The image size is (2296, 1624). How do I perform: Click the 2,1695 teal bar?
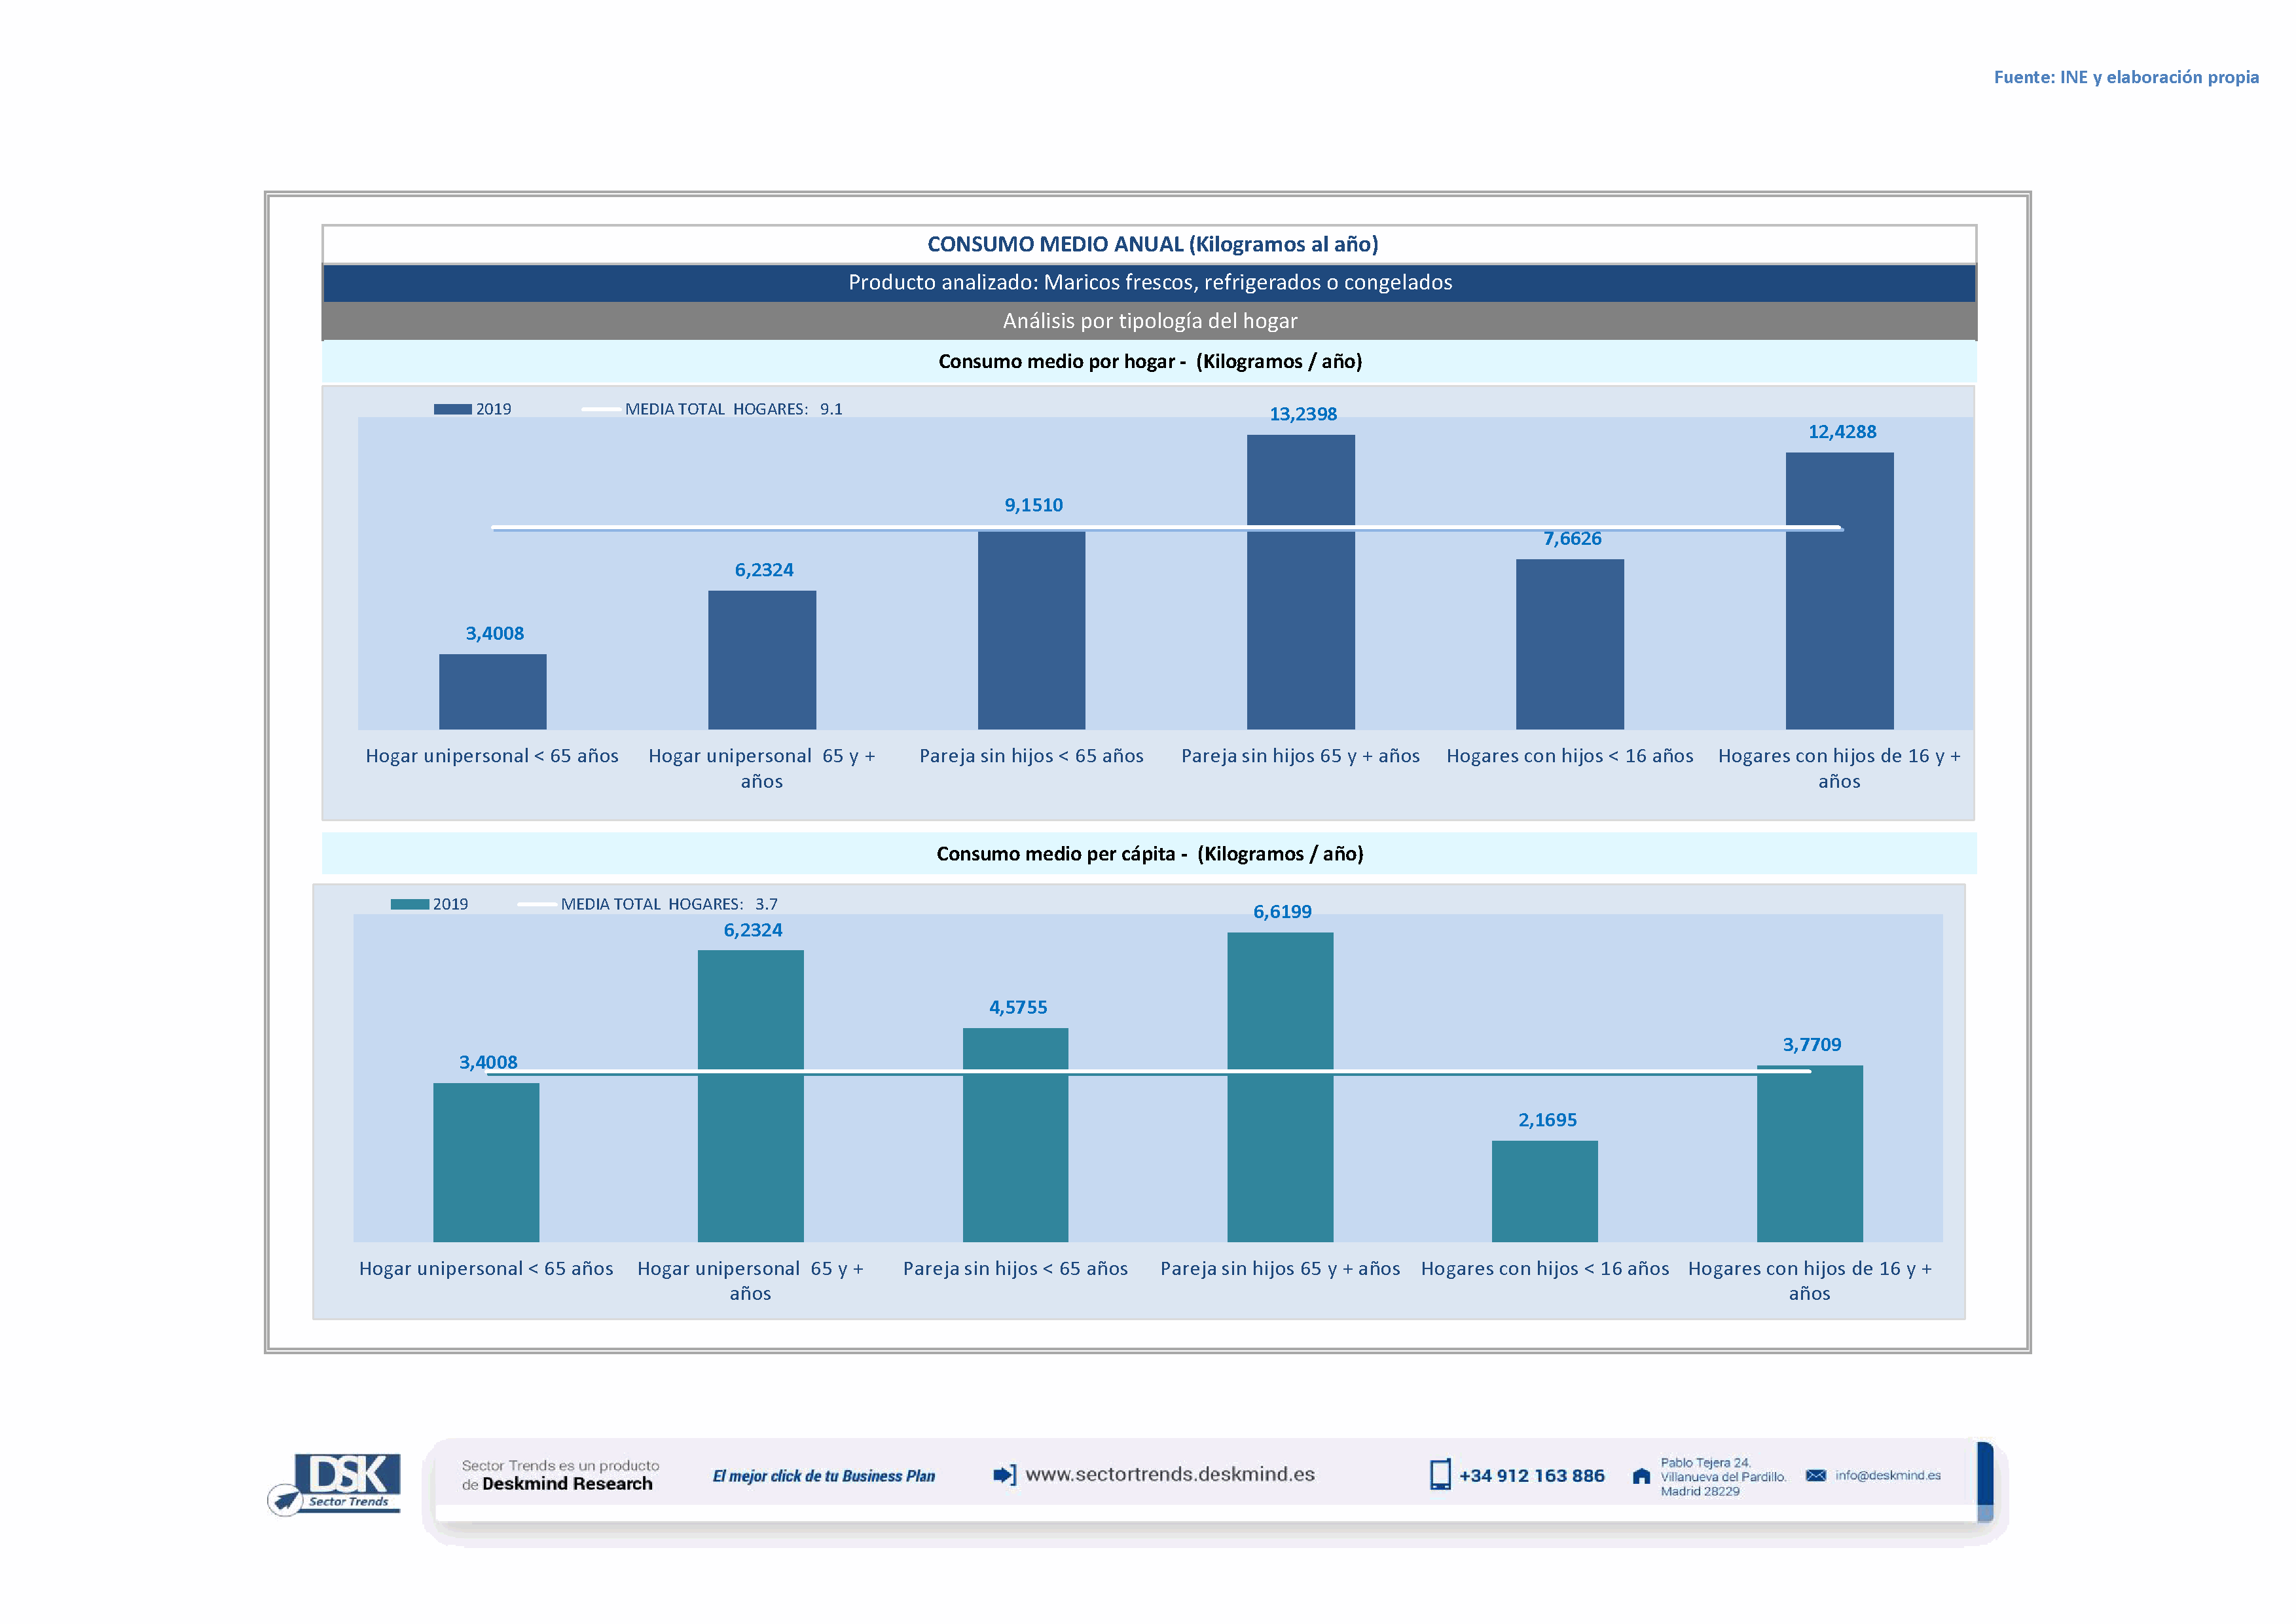[1544, 1191]
